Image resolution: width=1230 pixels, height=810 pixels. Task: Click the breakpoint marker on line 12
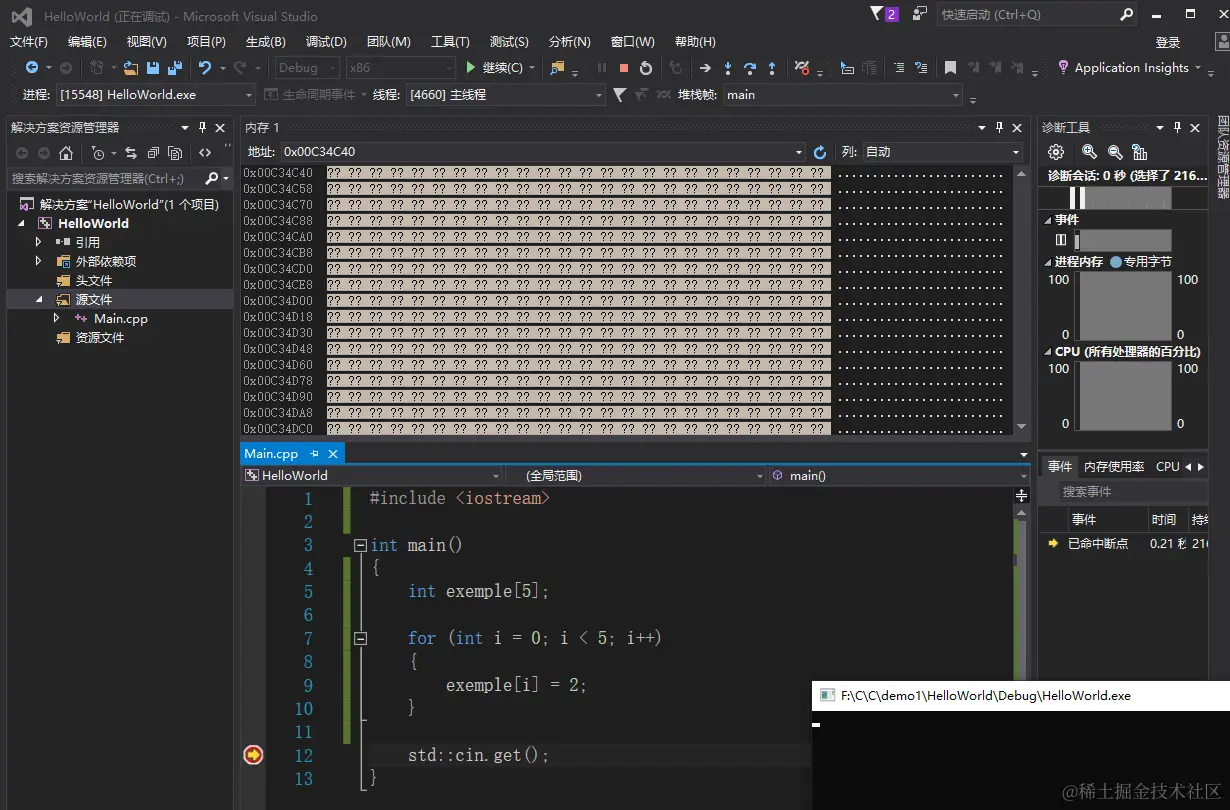tap(253, 755)
